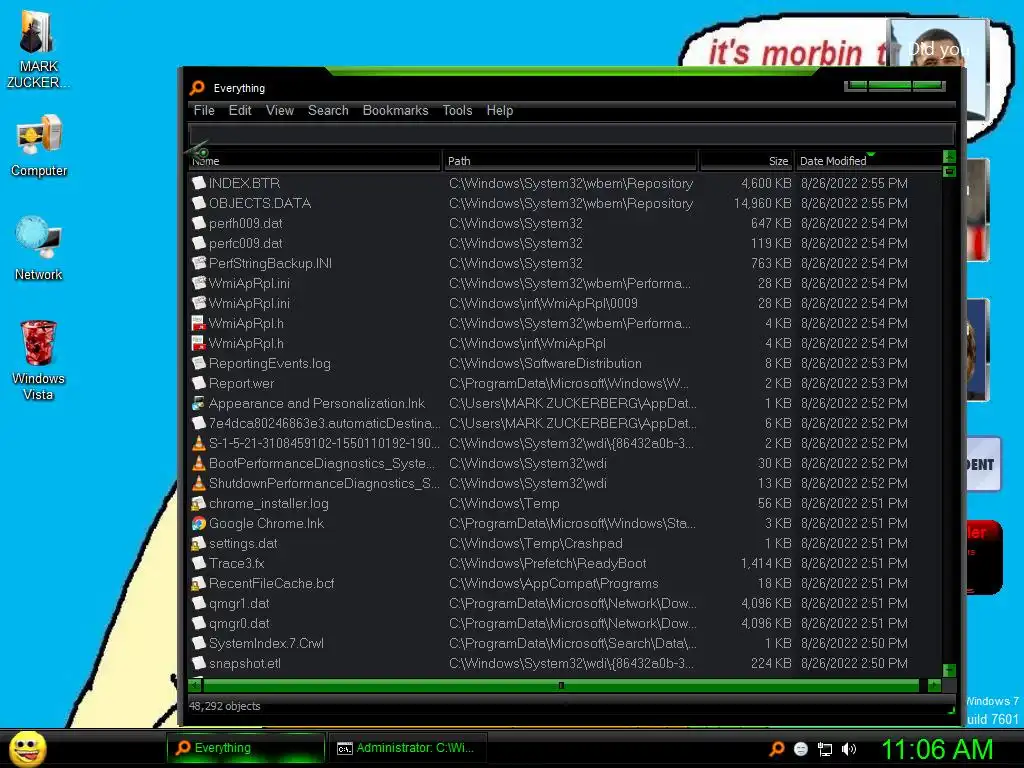Click horizontal scrollbar left arrow
This screenshot has width=1024, height=768.
[x=195, y=686]
